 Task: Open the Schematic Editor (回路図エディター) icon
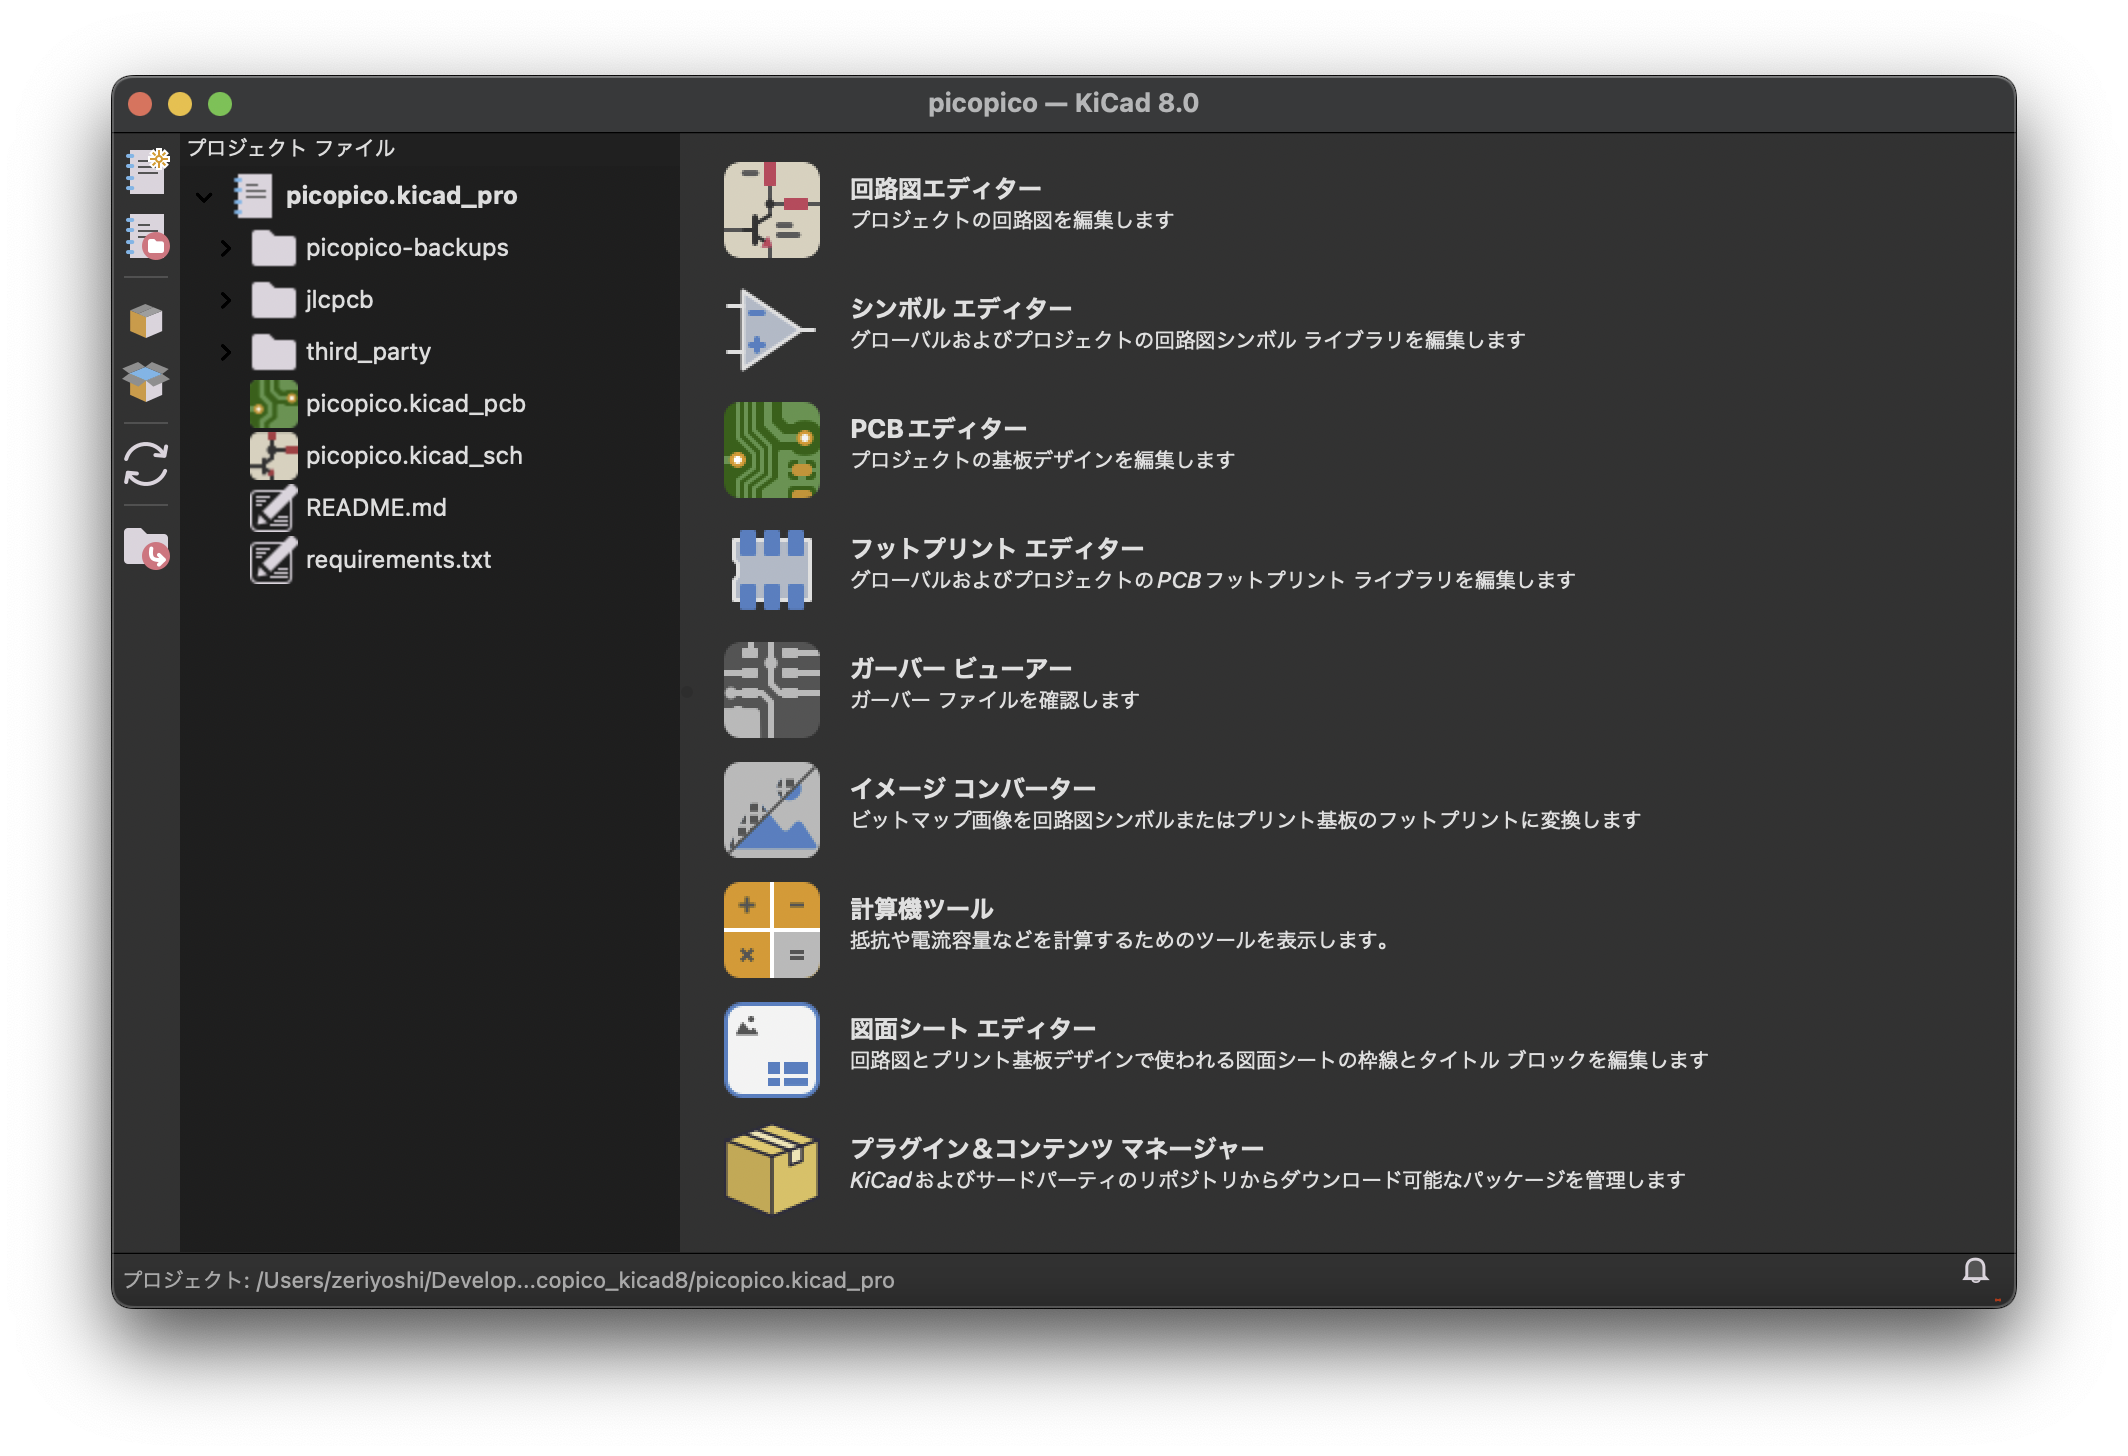pos(772,210)
